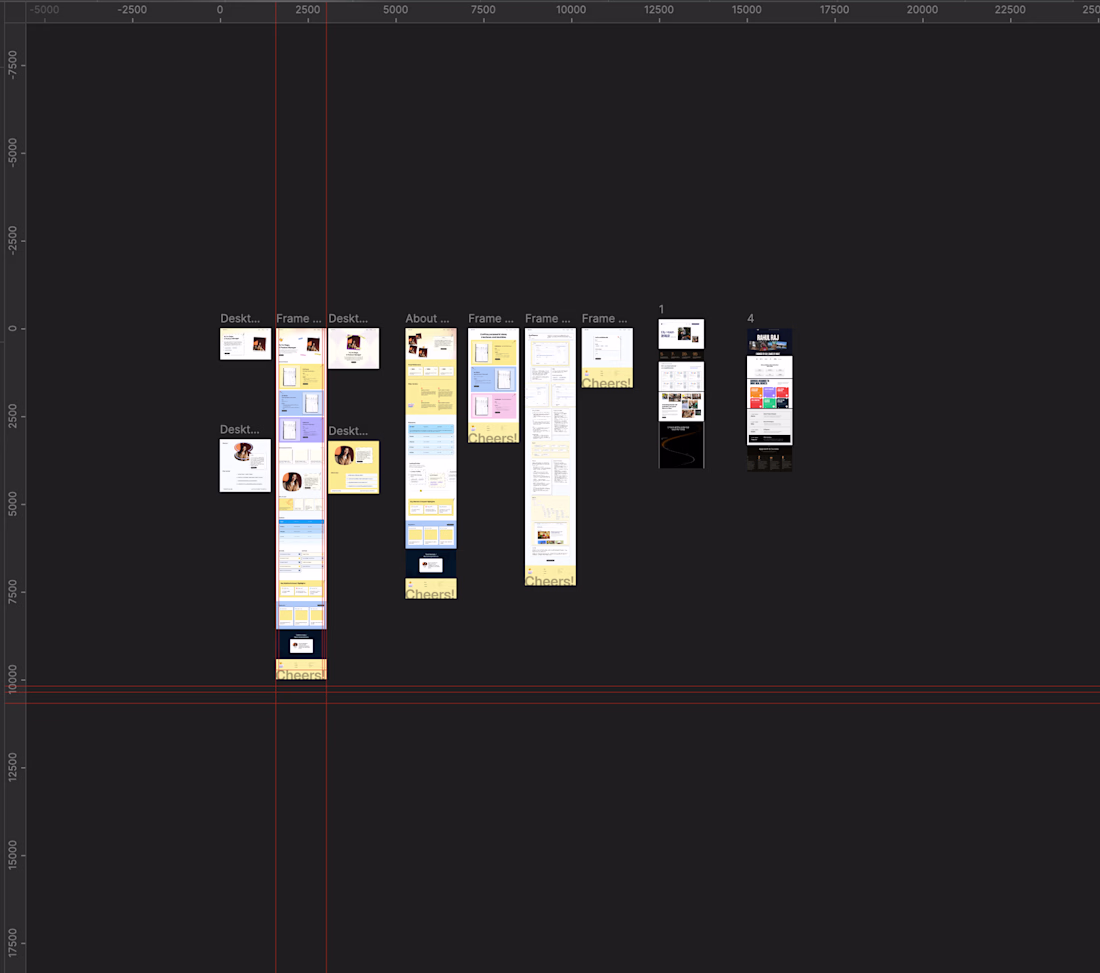Select the pink gradient desktop frame thumbnail
The height and width of the screenshot is (973, 1100).
pos(354,349)
